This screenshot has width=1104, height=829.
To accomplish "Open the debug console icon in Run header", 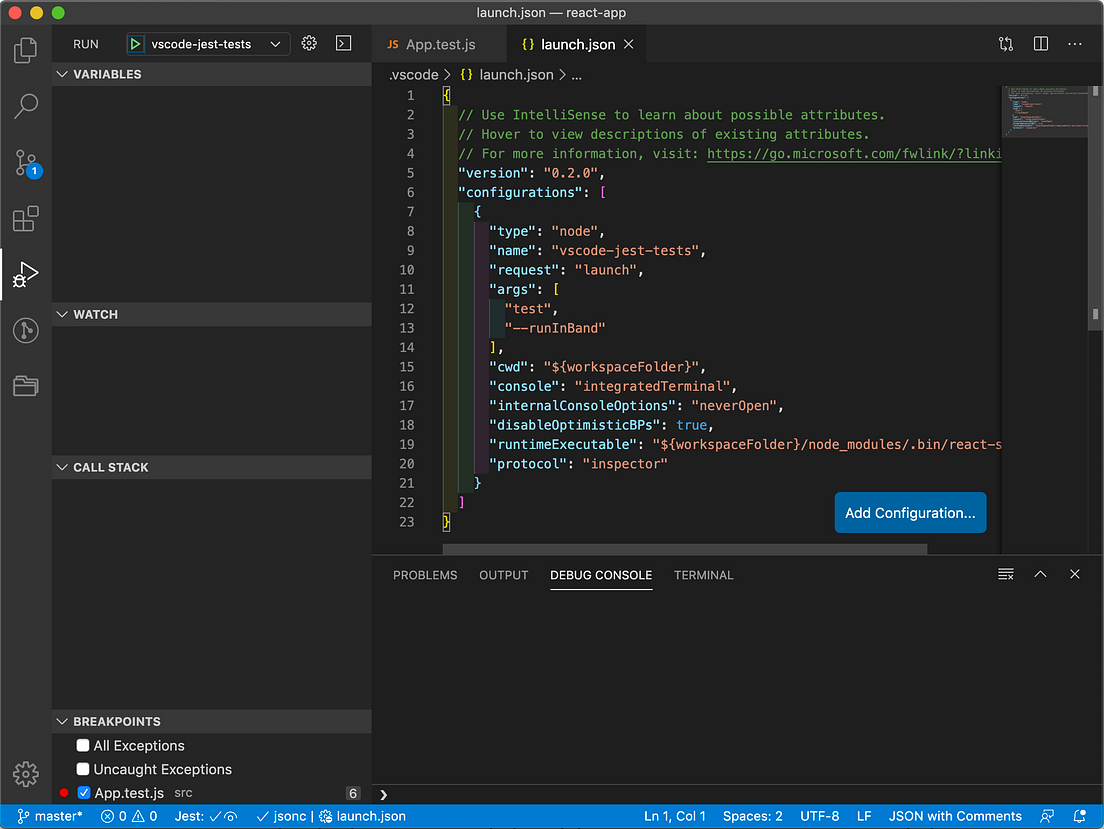I will [344, 43].
